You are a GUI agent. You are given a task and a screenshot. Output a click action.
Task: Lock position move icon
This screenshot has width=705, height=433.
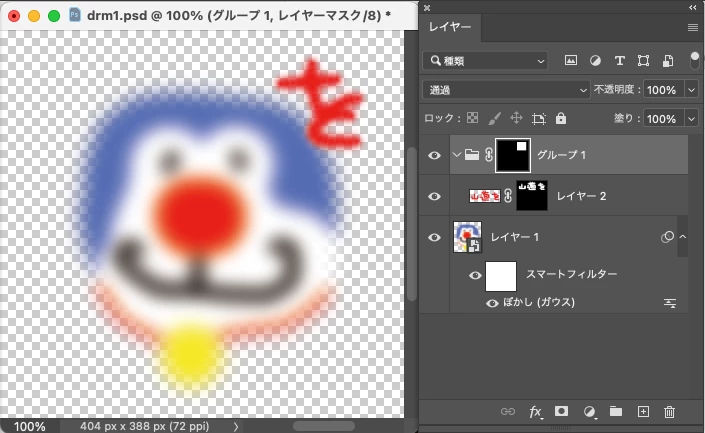coord(516,118)
